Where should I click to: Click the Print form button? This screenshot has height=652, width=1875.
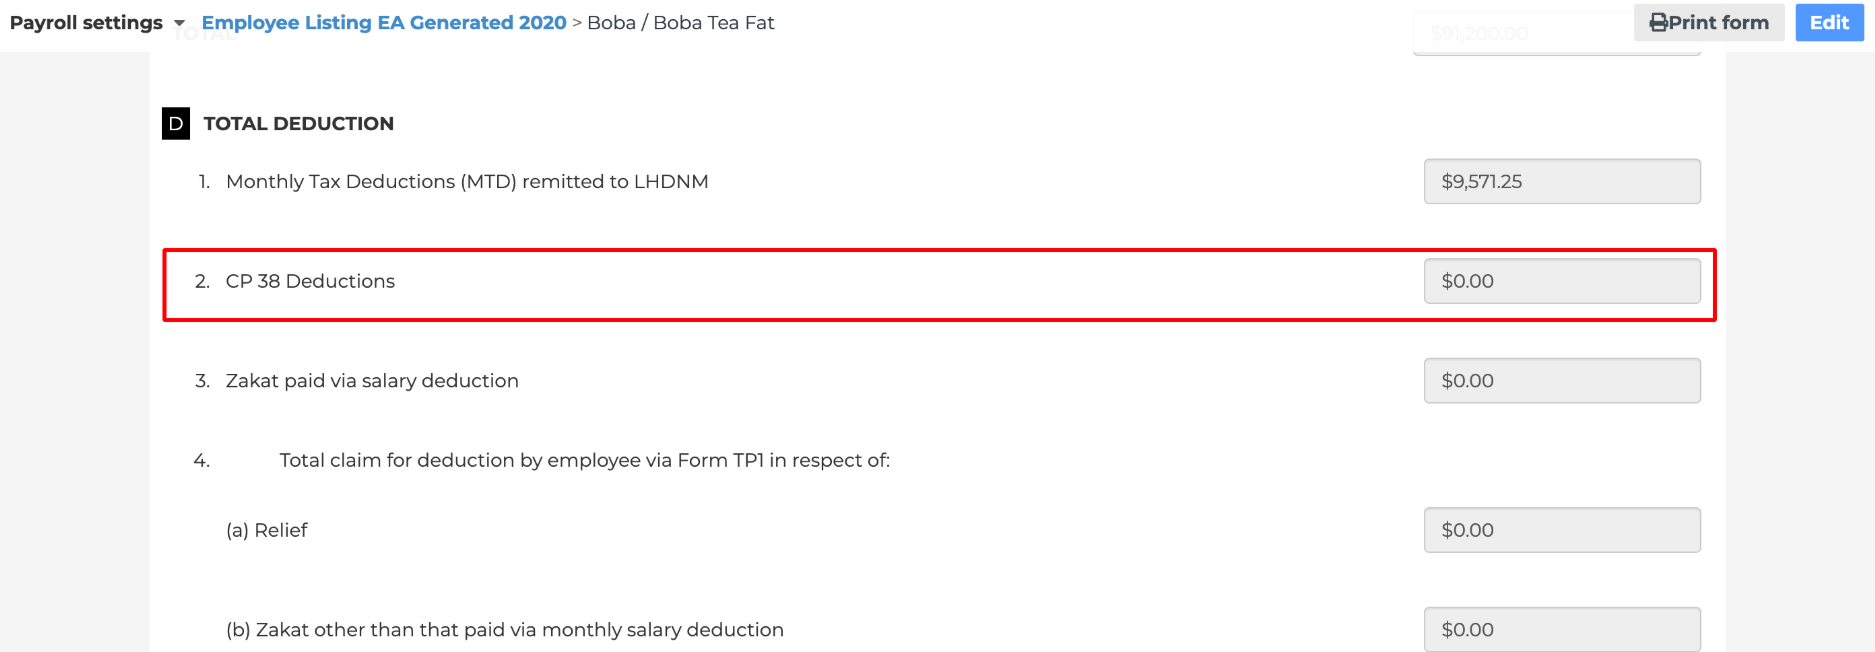(x=1709, y=22)
